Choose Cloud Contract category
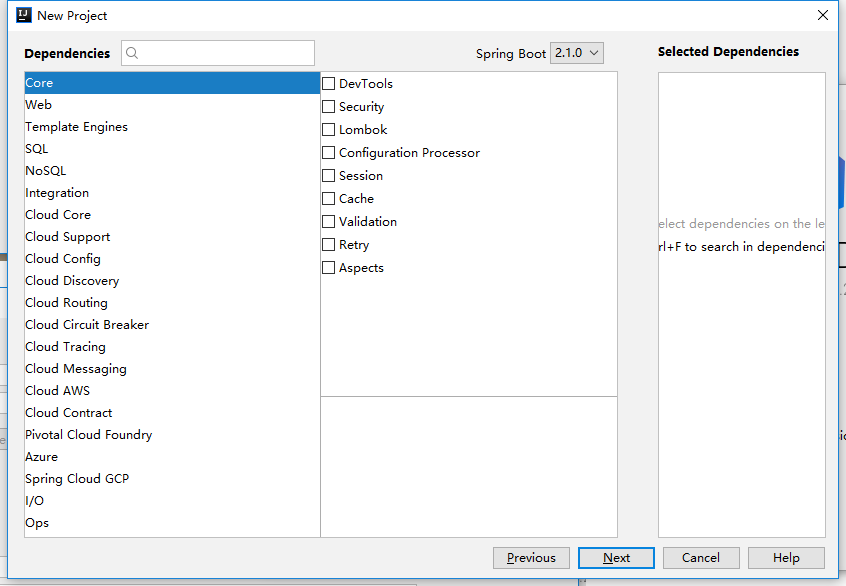This screenshot has height=586, width=846. (172, 413)
